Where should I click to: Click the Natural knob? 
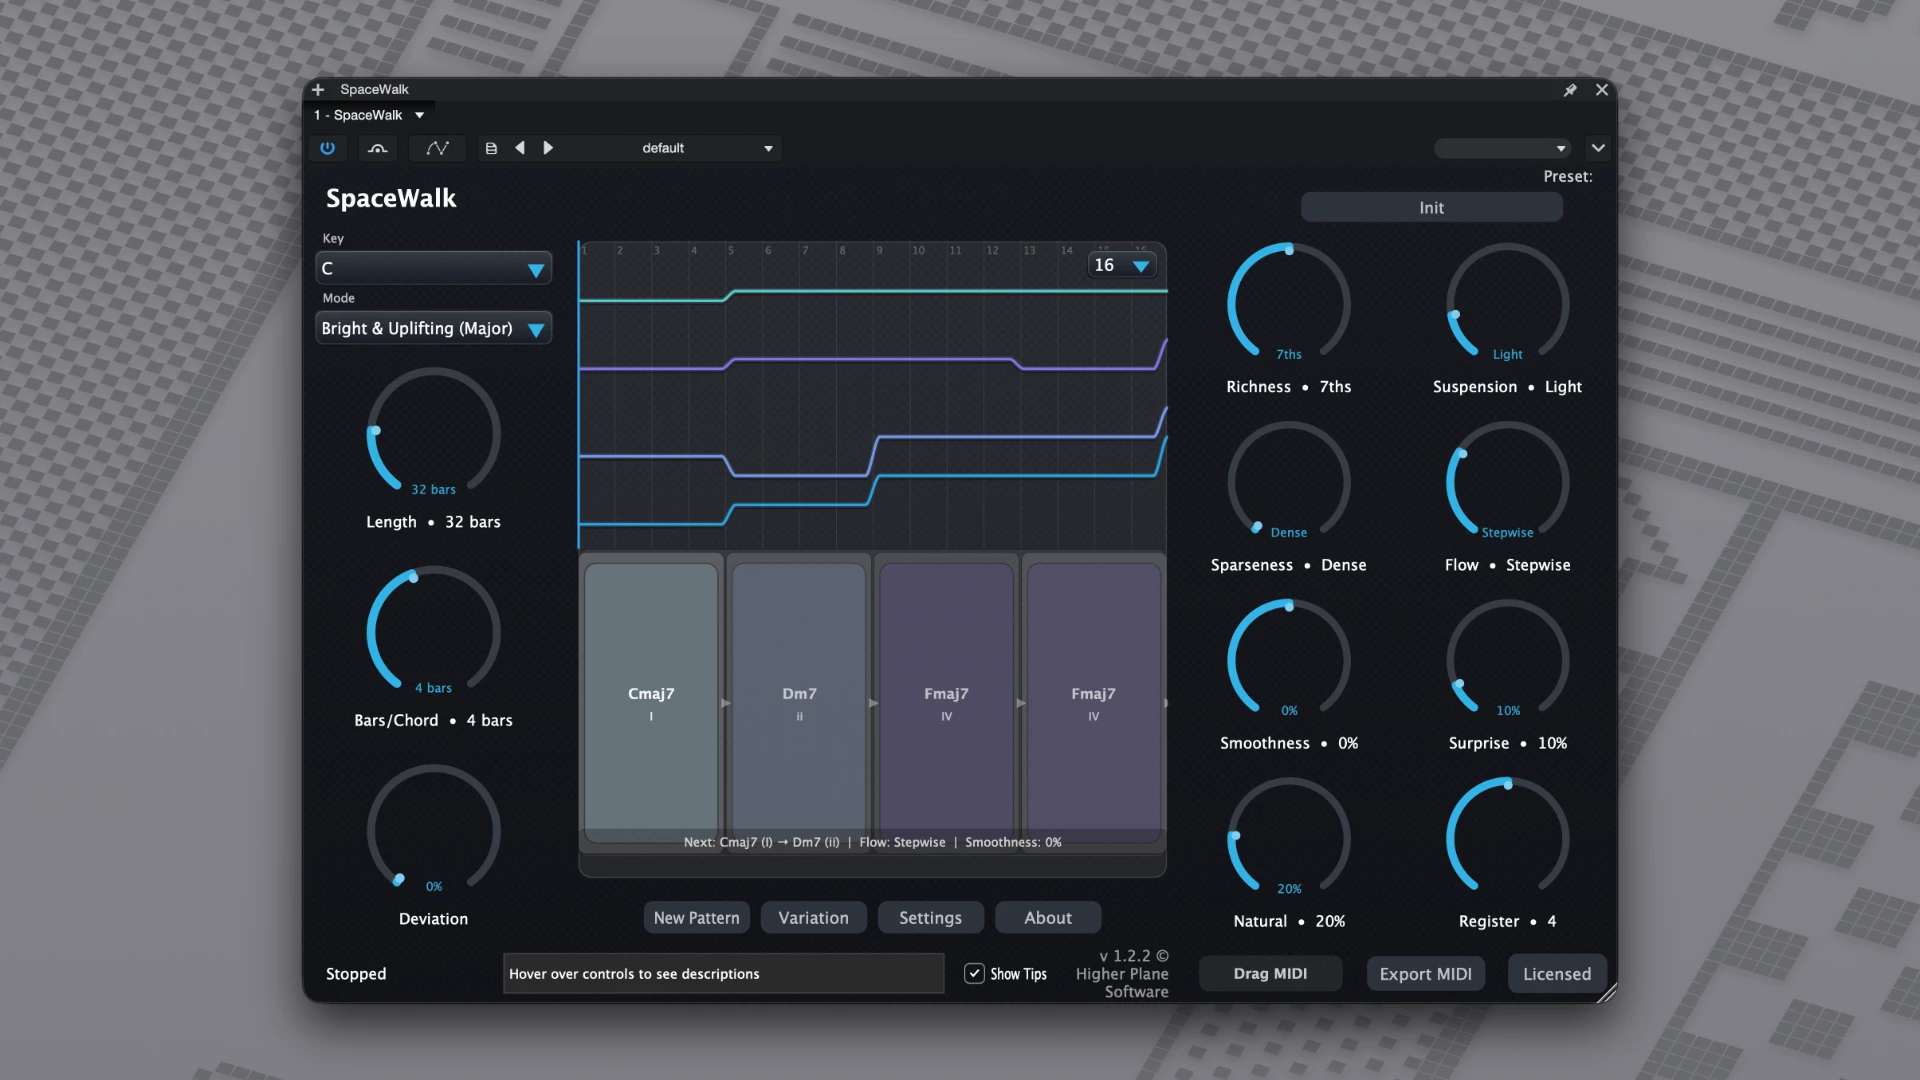tap(1289, 838)
